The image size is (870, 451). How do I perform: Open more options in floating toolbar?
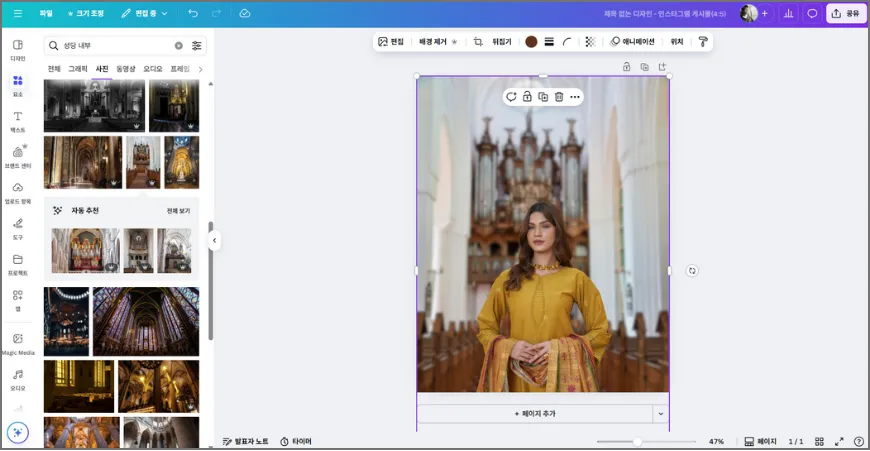tap(575, 97)
